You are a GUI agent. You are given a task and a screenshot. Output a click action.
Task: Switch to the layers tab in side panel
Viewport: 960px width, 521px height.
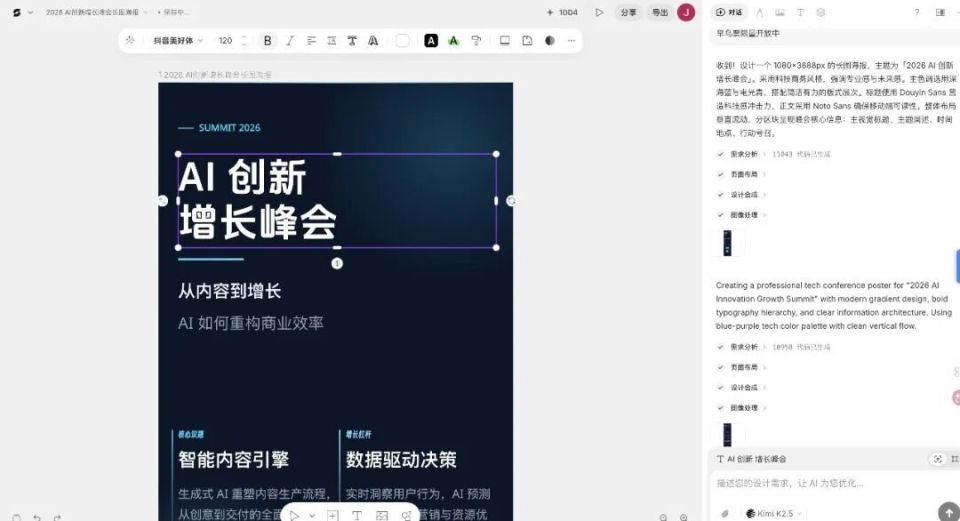click(x=820, y=12)
